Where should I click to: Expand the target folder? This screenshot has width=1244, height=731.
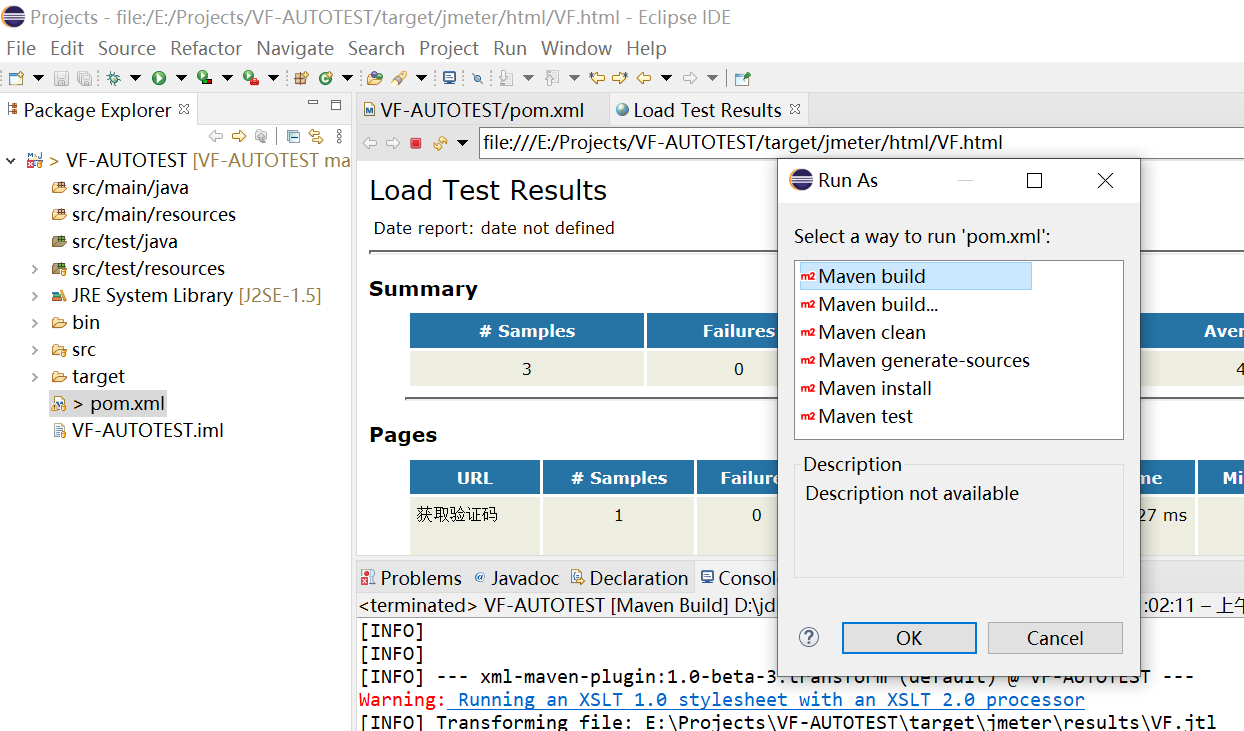pos(35,376)
